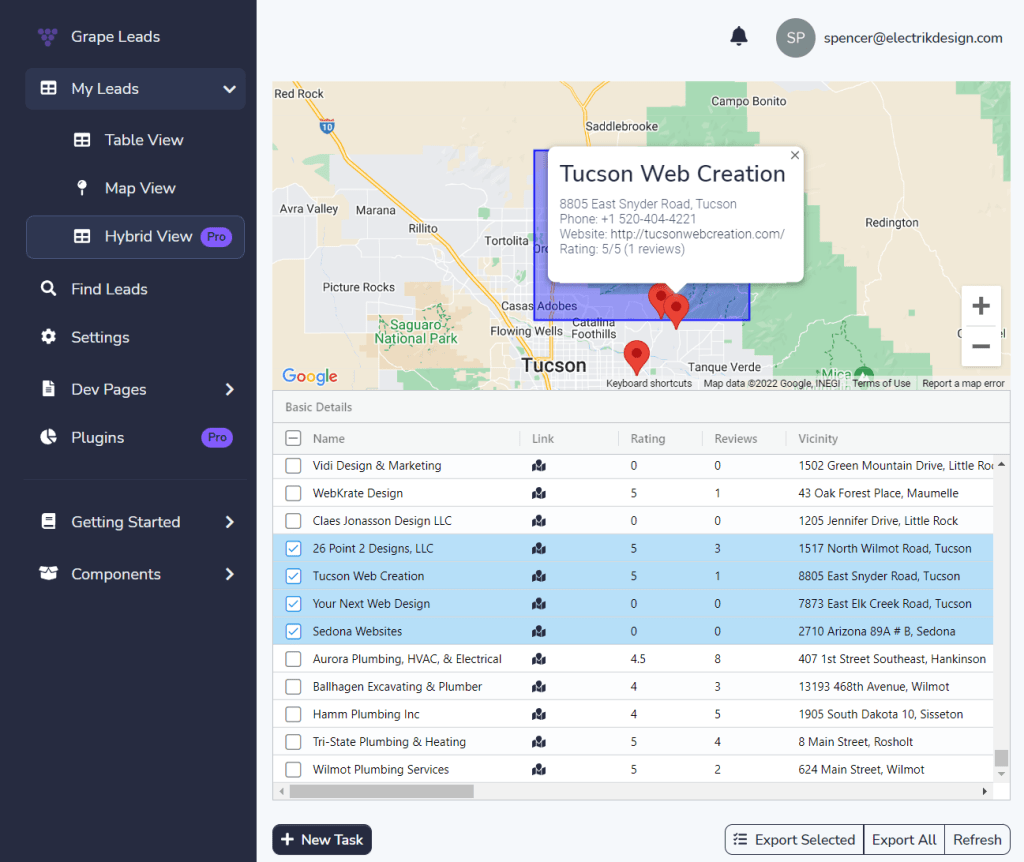The image size is (1024, 862).
Task: Click the Google logo on the map
Action: click(310, 376)
